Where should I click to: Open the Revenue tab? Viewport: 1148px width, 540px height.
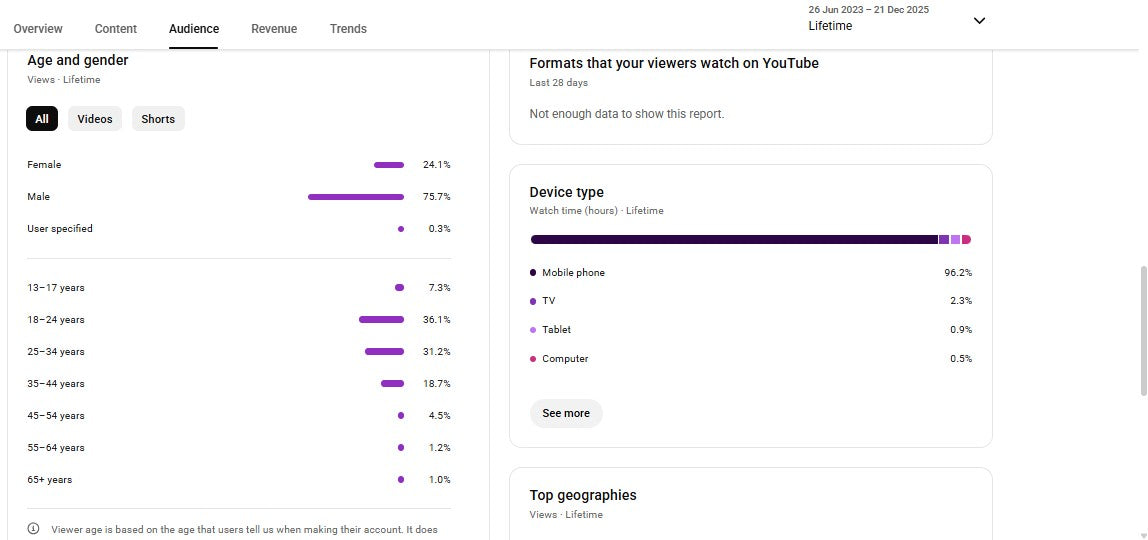274,29
